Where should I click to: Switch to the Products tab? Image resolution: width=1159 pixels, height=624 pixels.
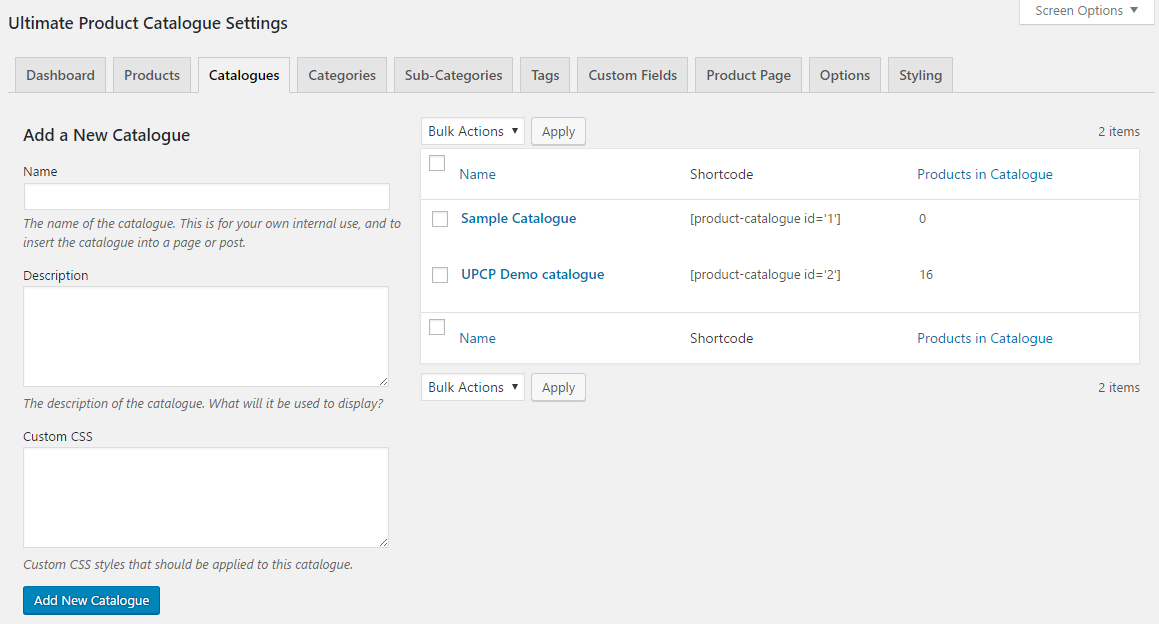click(x=152, y=75)
